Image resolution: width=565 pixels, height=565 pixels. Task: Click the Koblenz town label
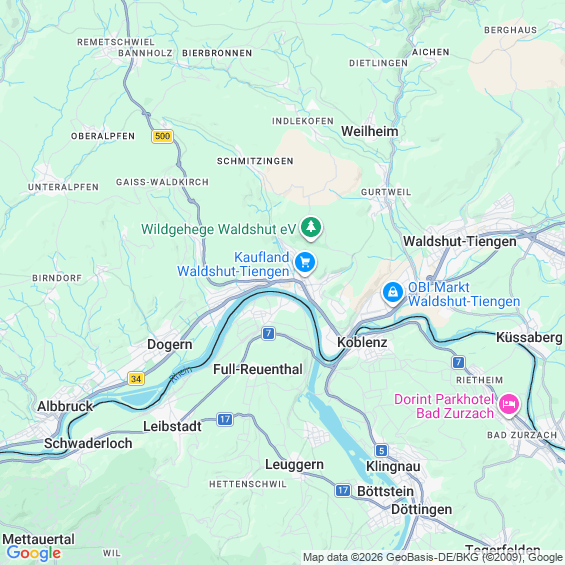point(362,342)
